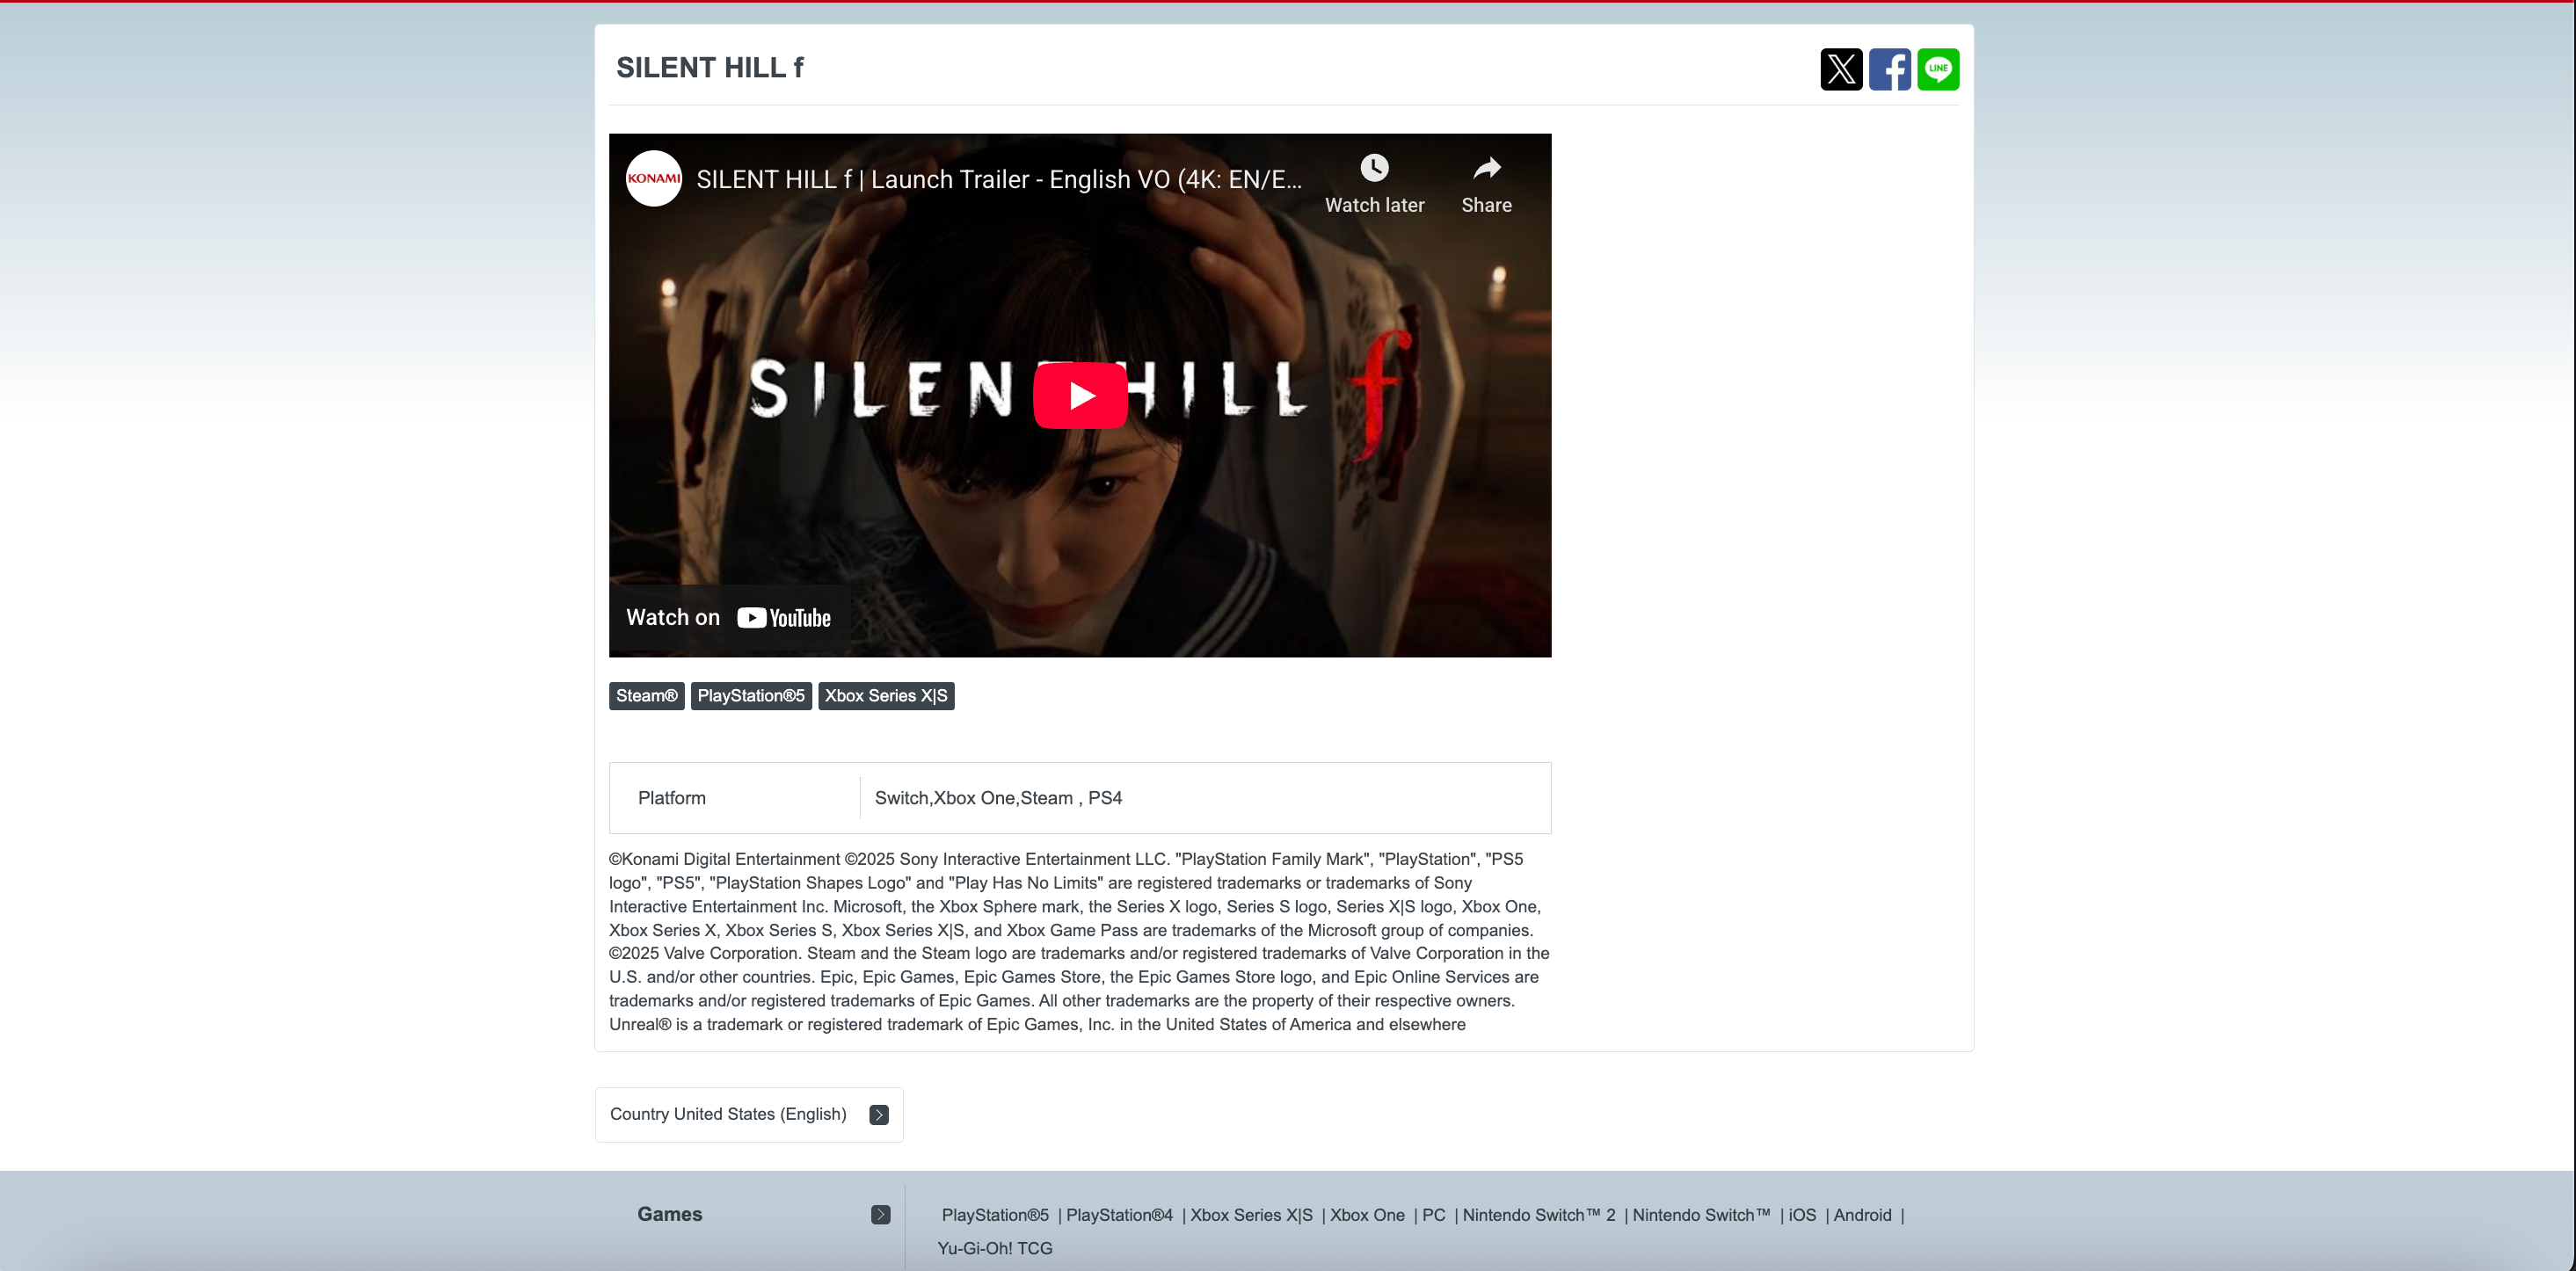
Task: Select the PlayStation®5 platform tag
Action: coord(751,696)
